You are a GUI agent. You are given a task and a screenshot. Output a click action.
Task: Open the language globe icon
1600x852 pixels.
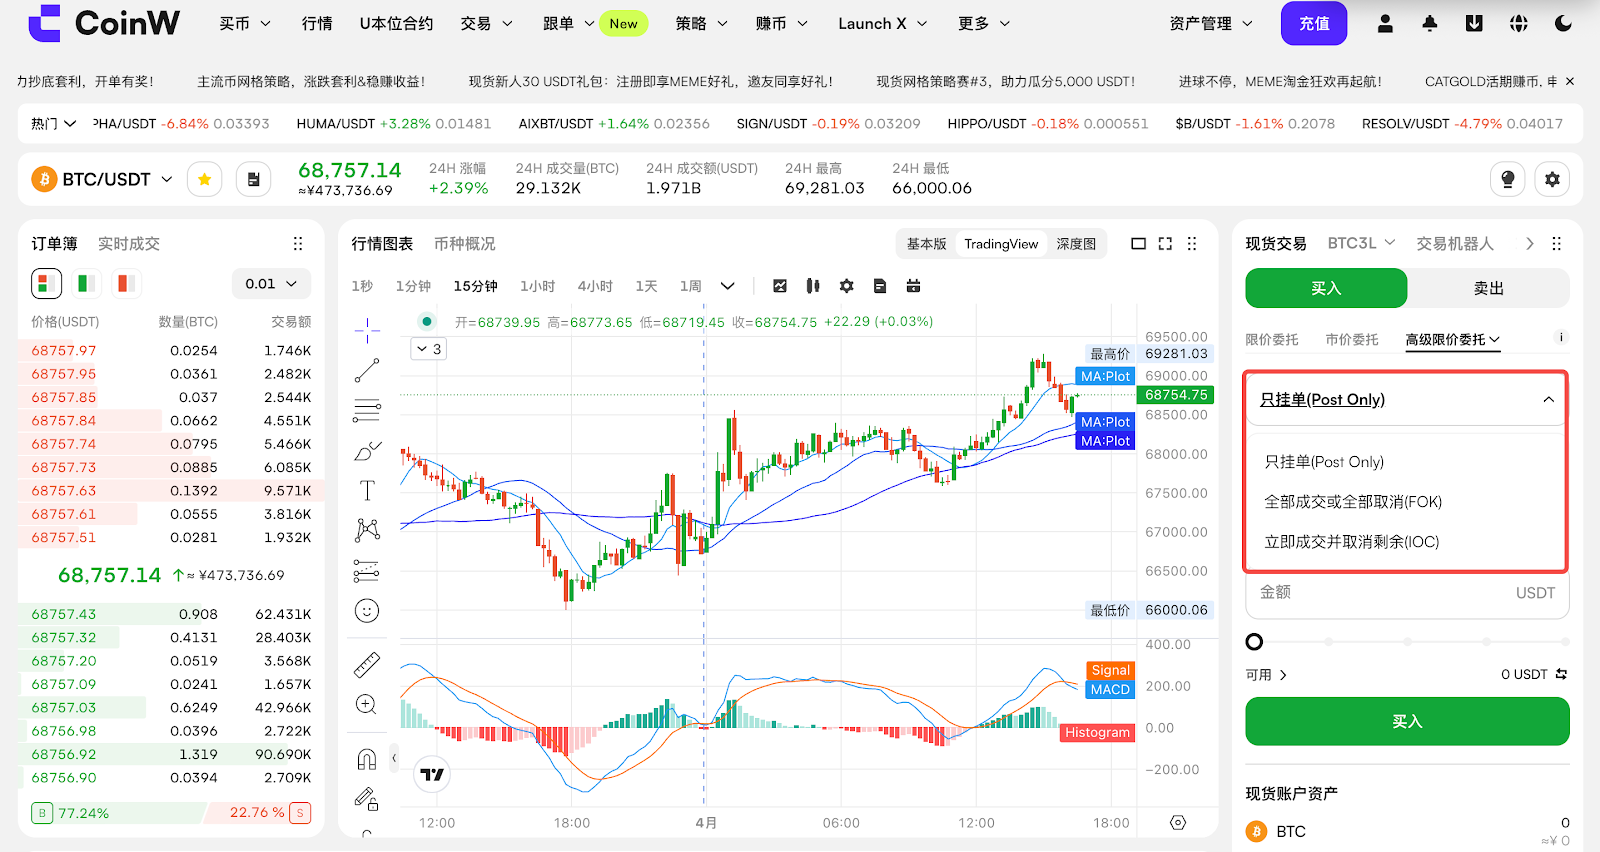click(x=1519, y=24)
